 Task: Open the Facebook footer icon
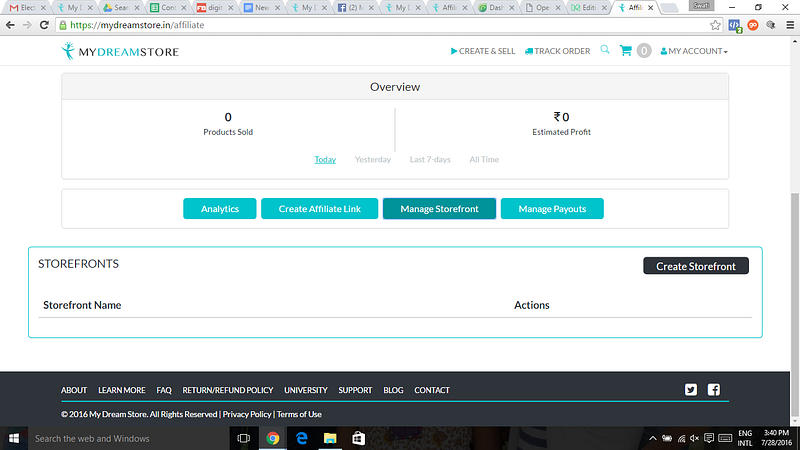pos(714,390)
